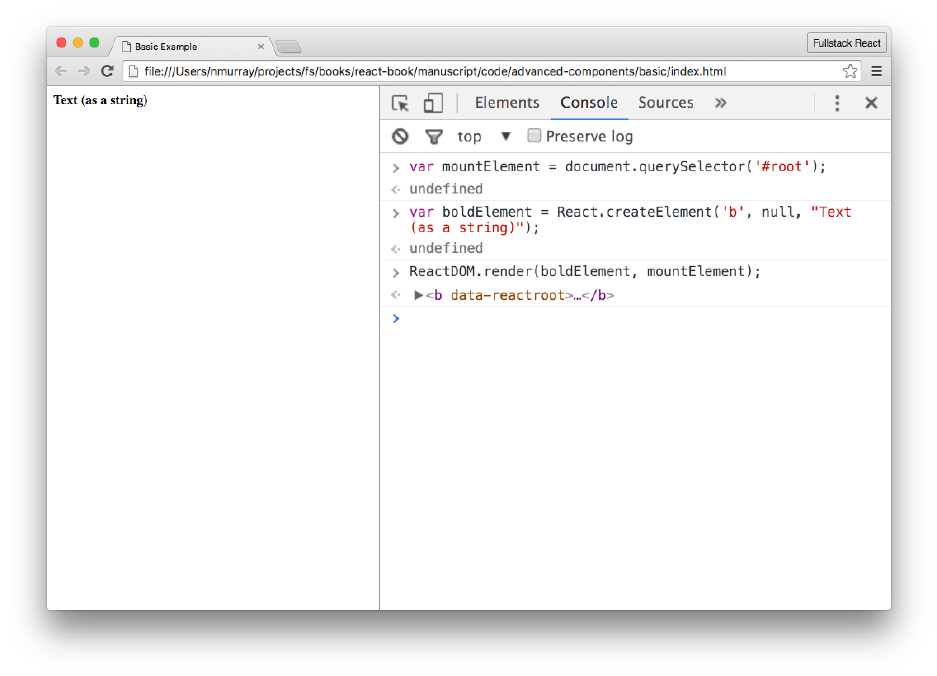The image size is (937, 676).
Task: Toggle the device toolbar icon
Action: click(x=433, y=103)
